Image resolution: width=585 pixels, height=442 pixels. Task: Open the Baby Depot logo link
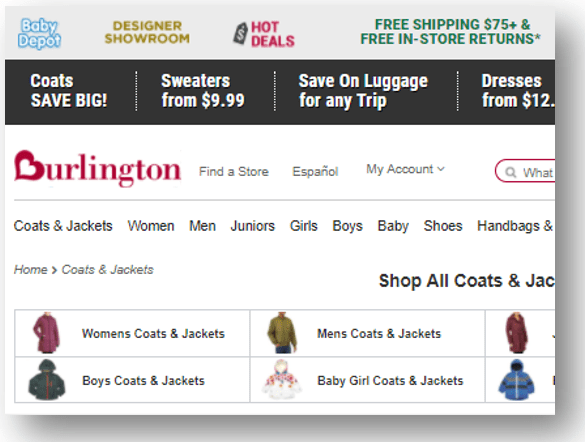point(39,33)
